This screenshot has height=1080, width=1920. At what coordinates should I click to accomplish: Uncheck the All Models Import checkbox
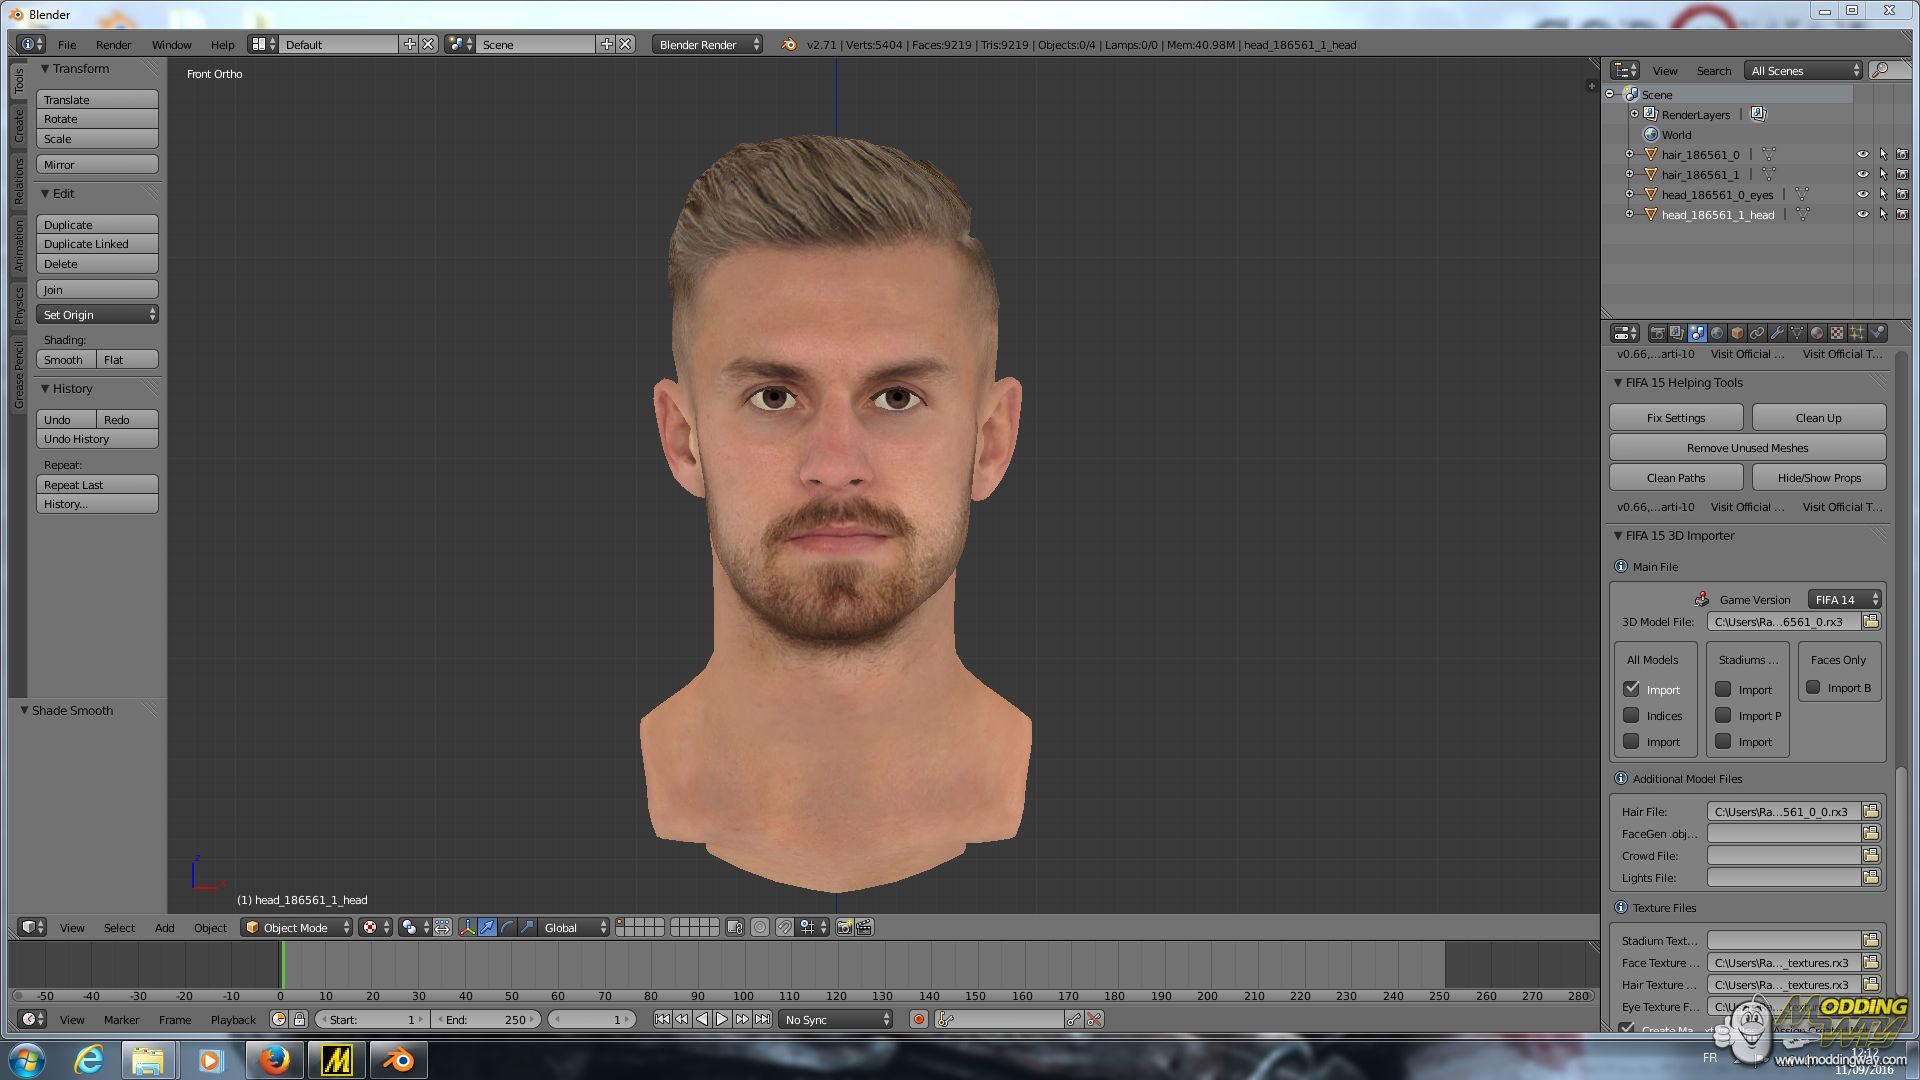pyautogui.click(x=1631, y=689)
